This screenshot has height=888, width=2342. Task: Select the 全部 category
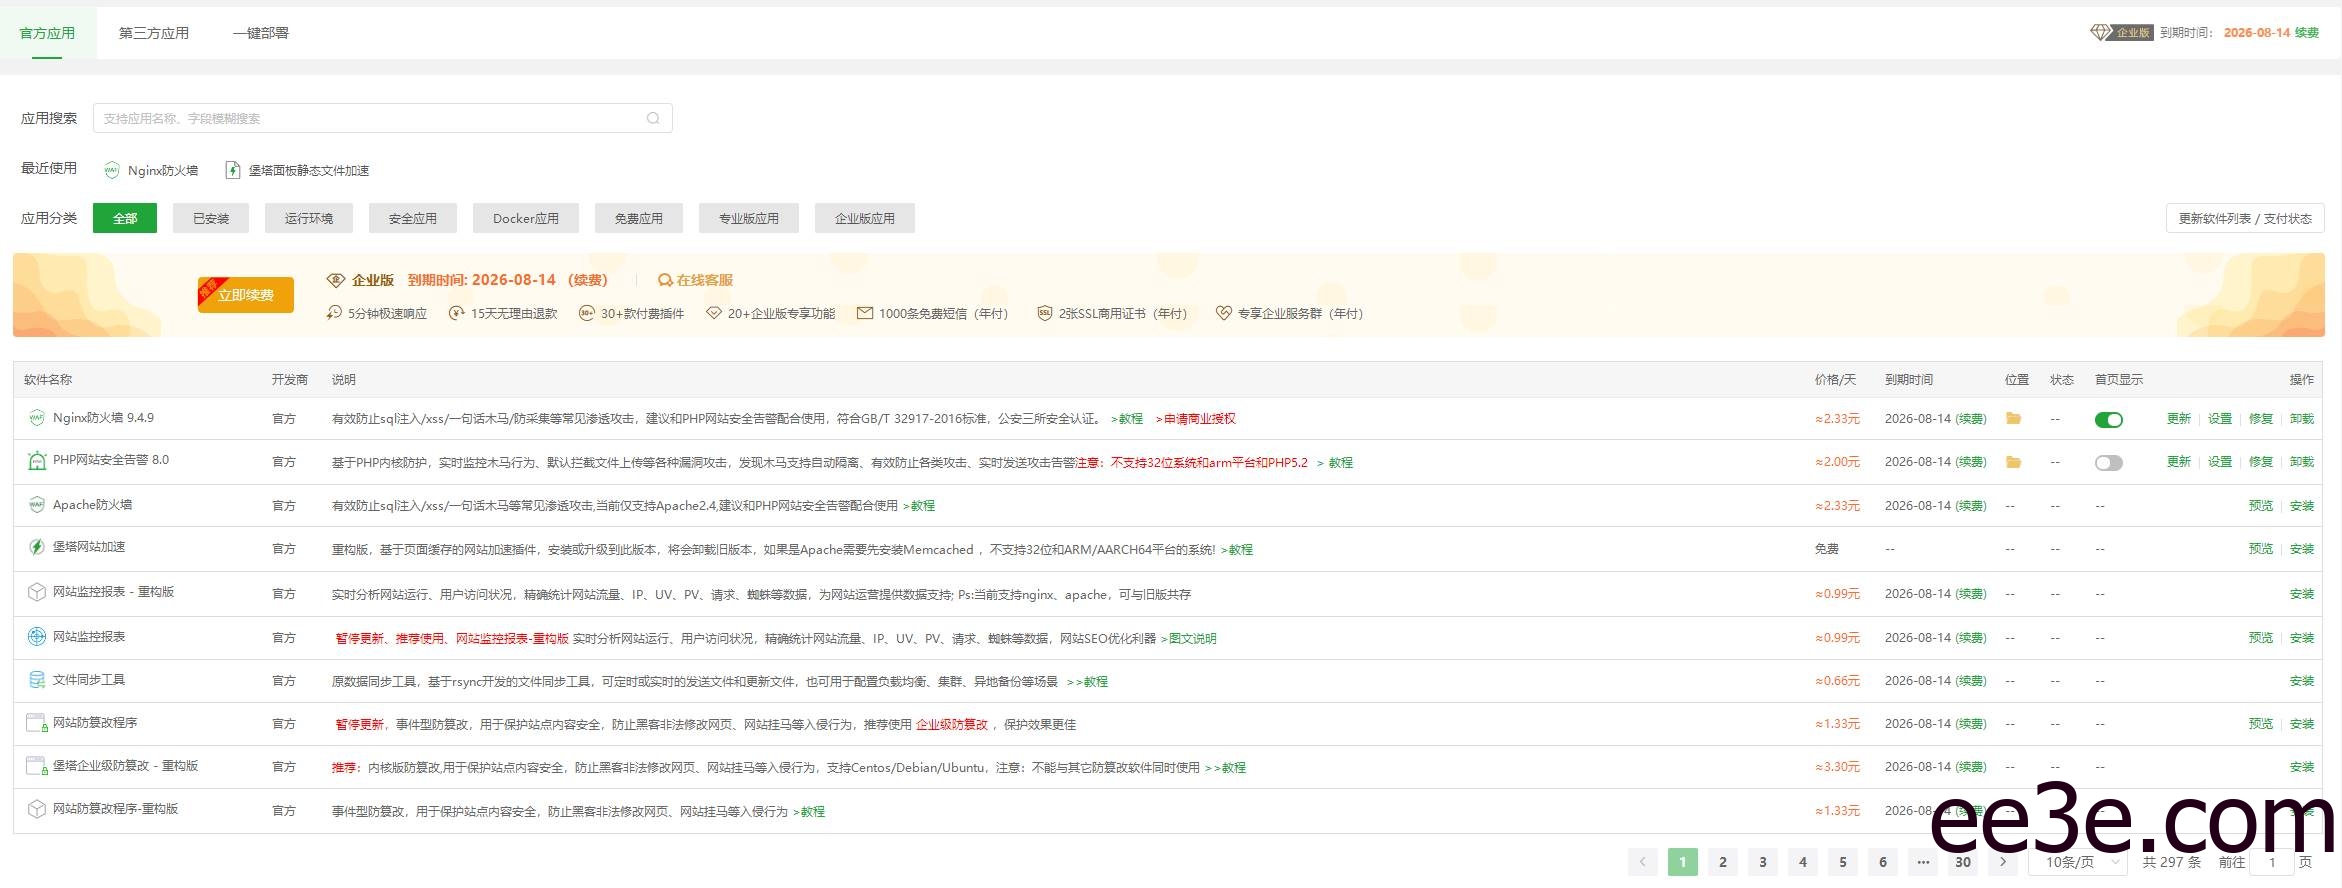pos(125,218)
